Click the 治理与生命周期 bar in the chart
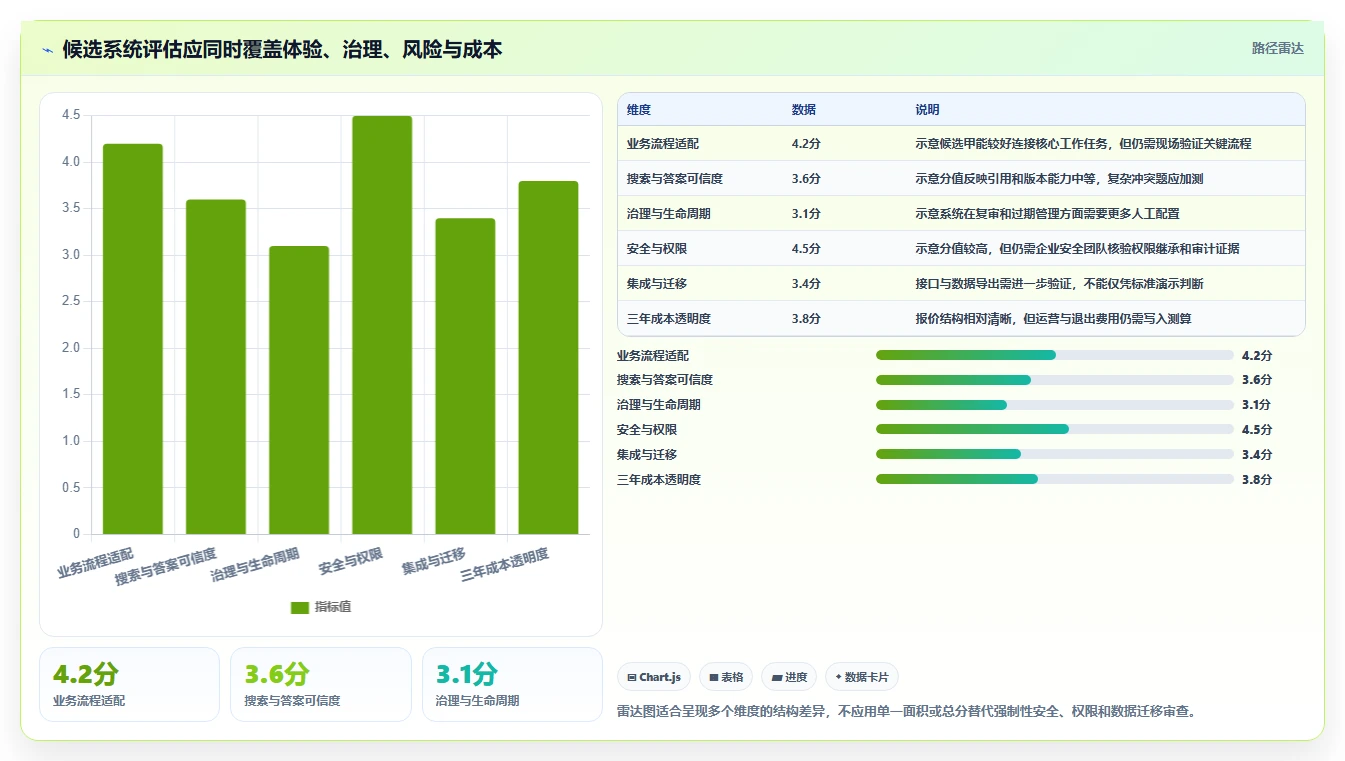This screenshot has height=761, width=1345. [299, 390]
